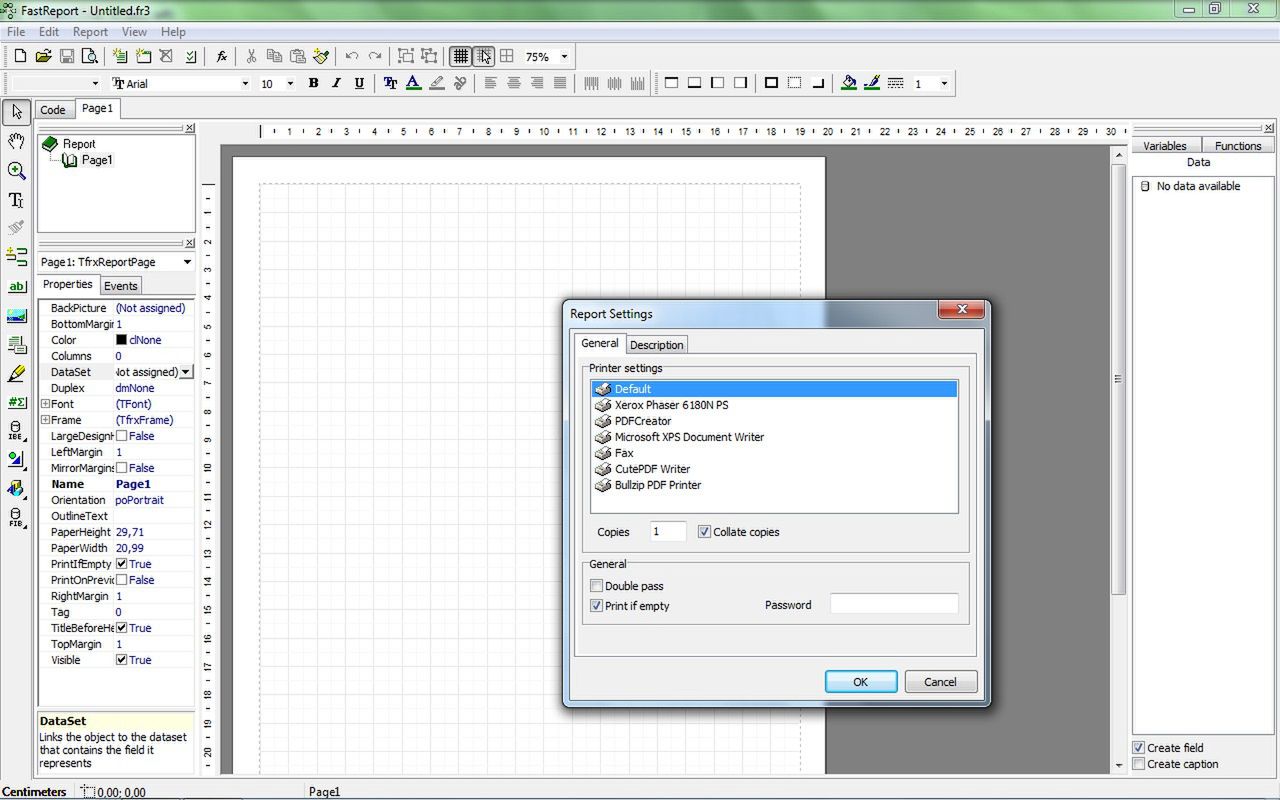Open the font name dropdown

click(245, 83)
